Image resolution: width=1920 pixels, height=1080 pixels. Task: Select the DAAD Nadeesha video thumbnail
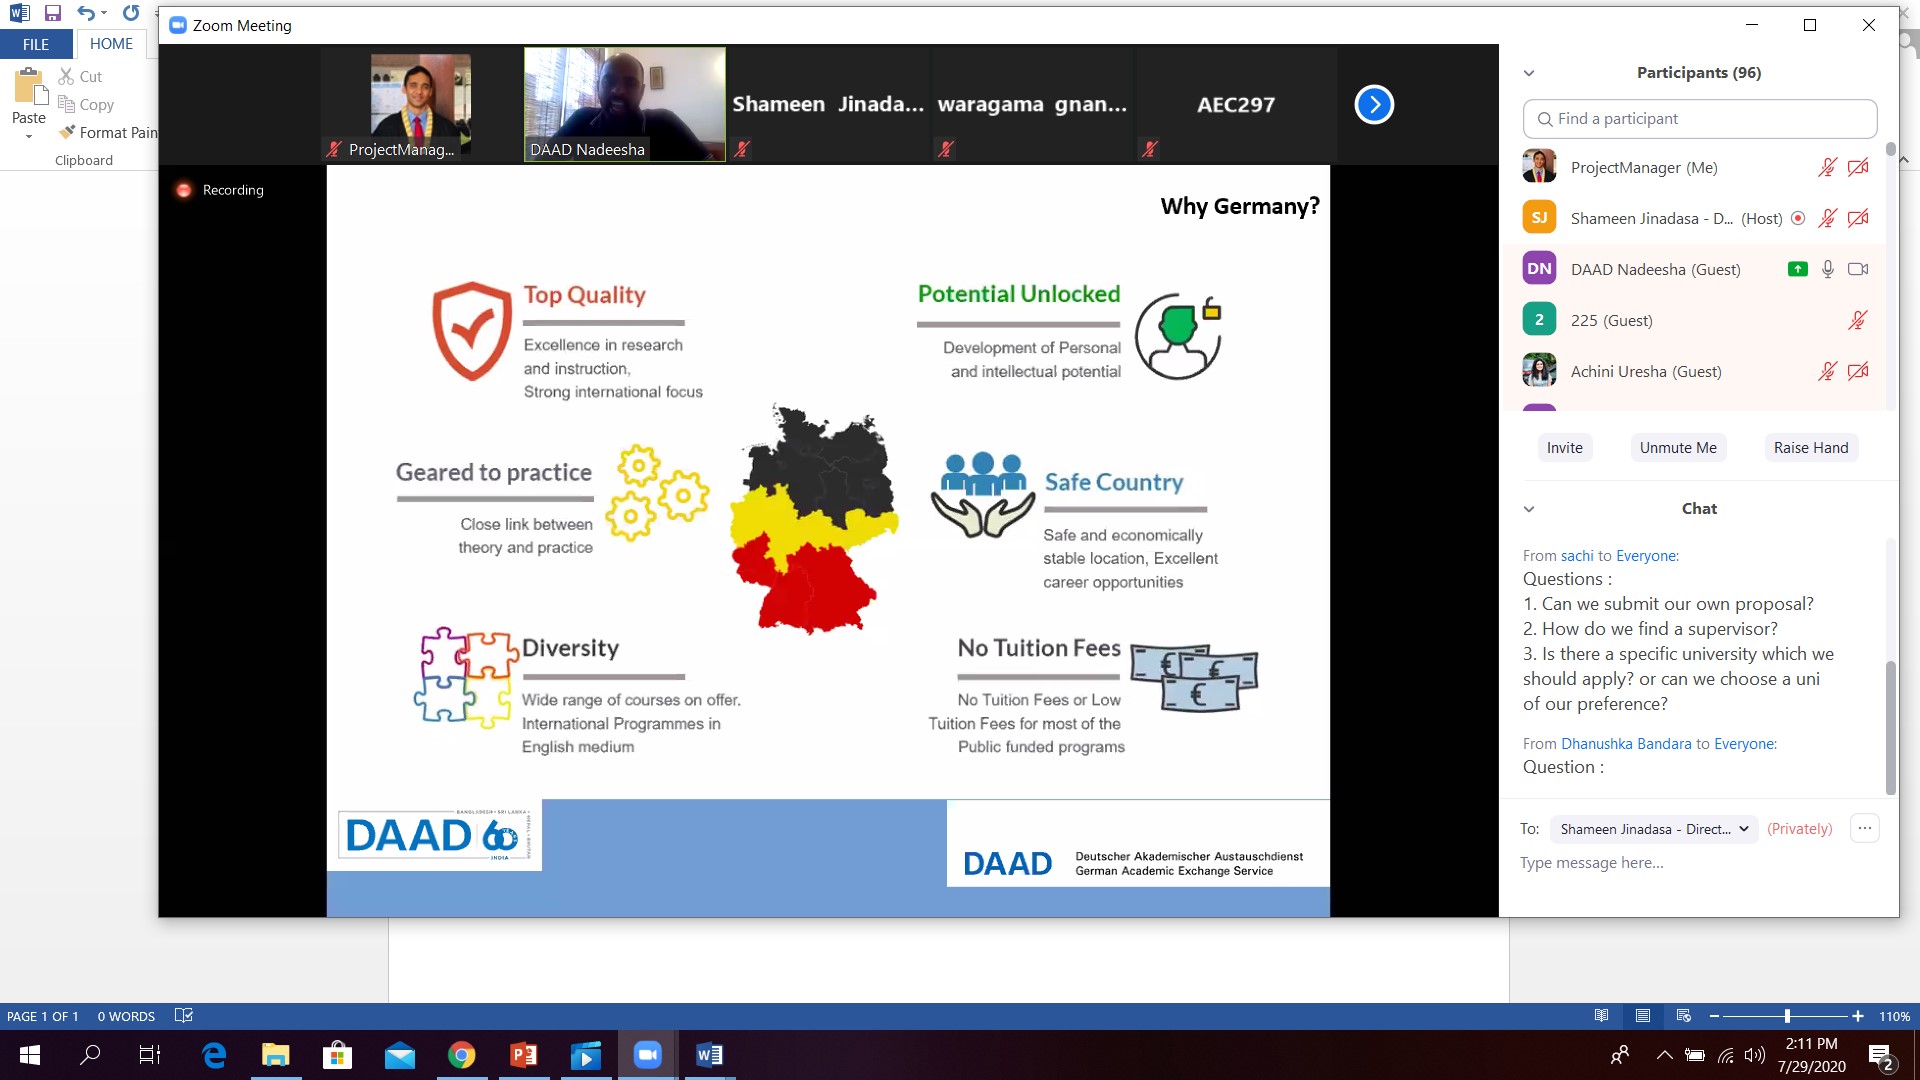tap(625, 104)
